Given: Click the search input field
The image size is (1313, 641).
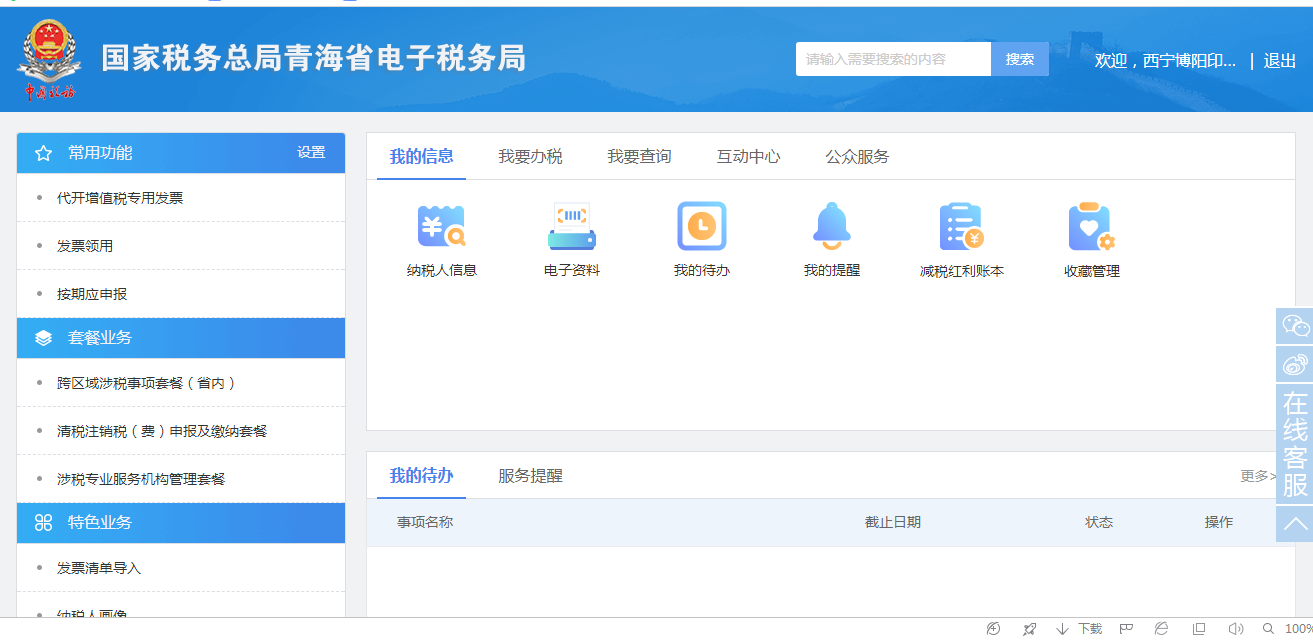Looking at the screenshot, I should click(892, 60).
